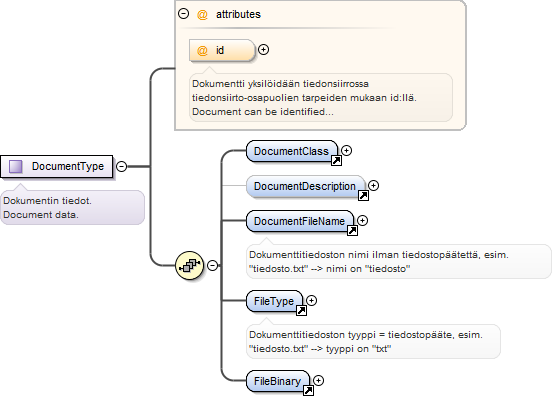Collapse the sequence compositor children
The image size is (559, 397).
[212, 265]
